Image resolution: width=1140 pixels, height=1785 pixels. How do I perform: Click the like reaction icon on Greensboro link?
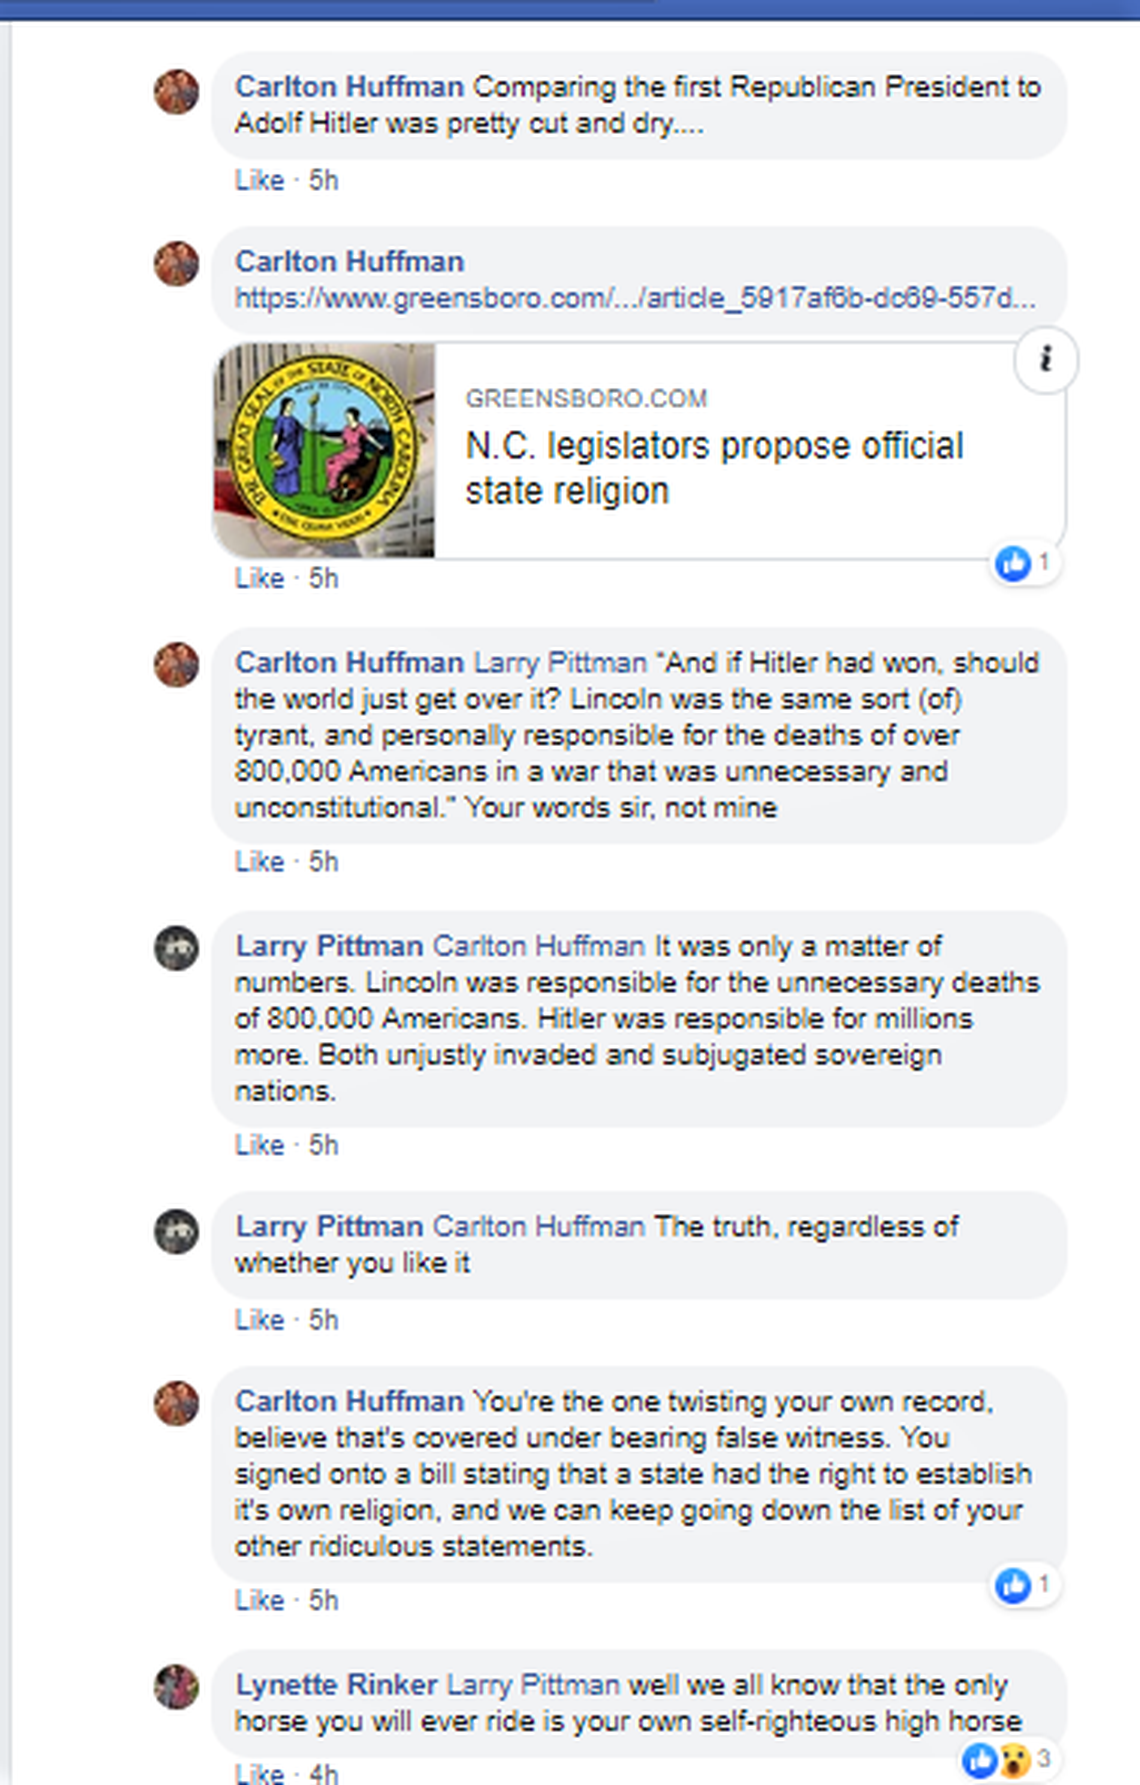point(1013,563)
